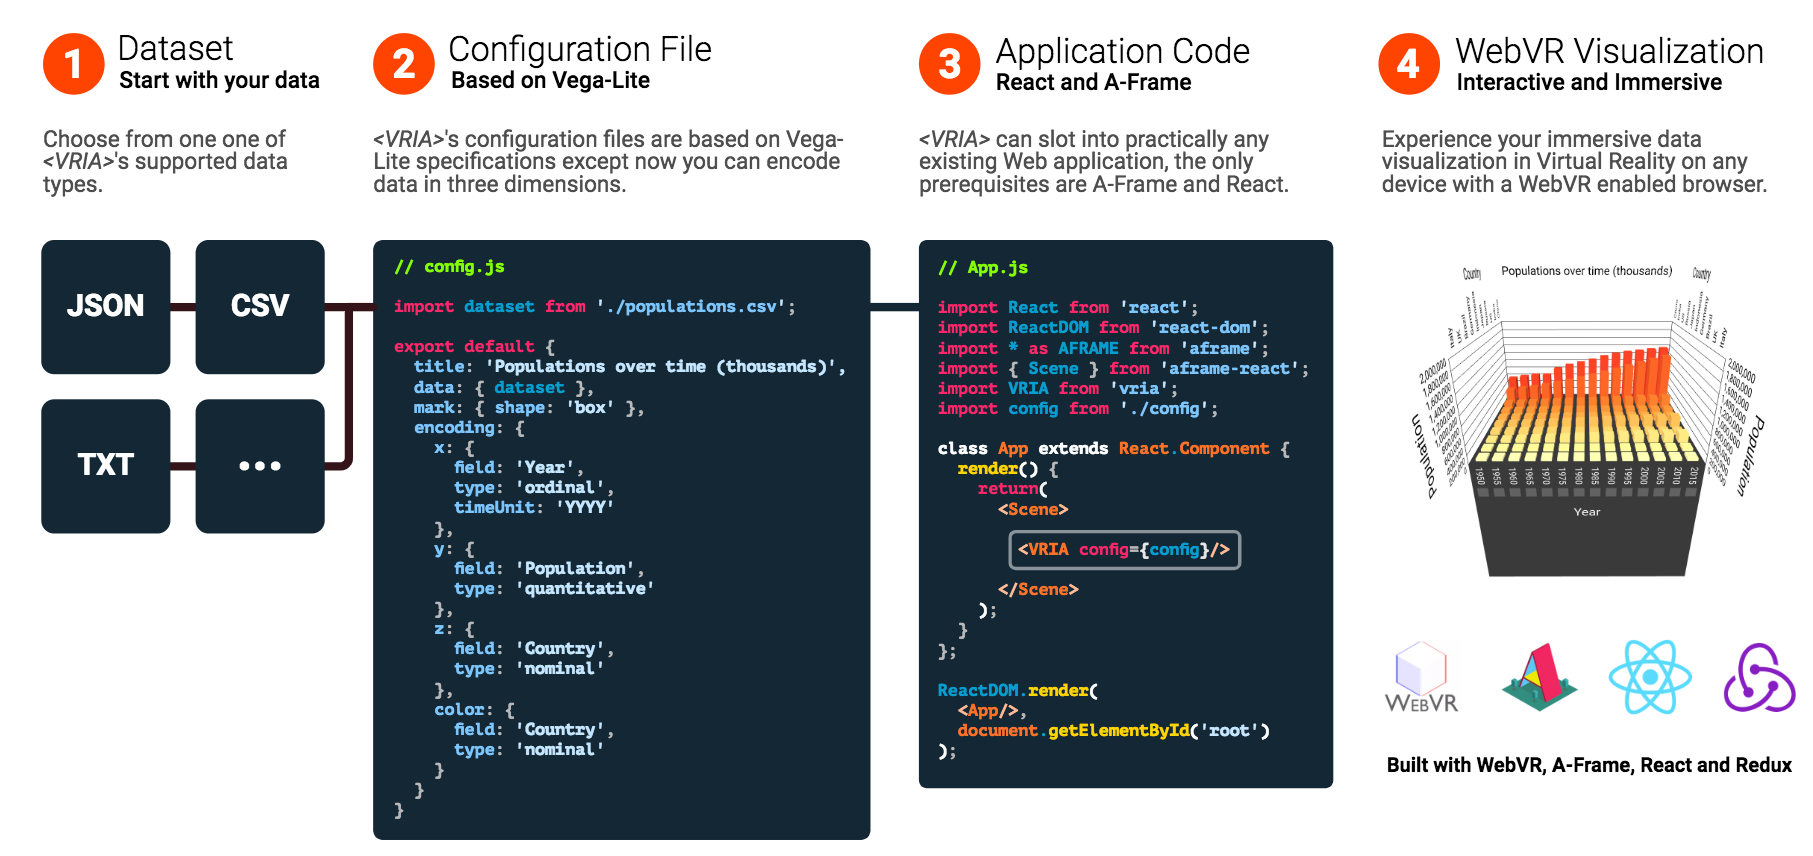Select the TXT data type tile
1813x856 pixels.
pyautogui.click(x=106, y=466)
